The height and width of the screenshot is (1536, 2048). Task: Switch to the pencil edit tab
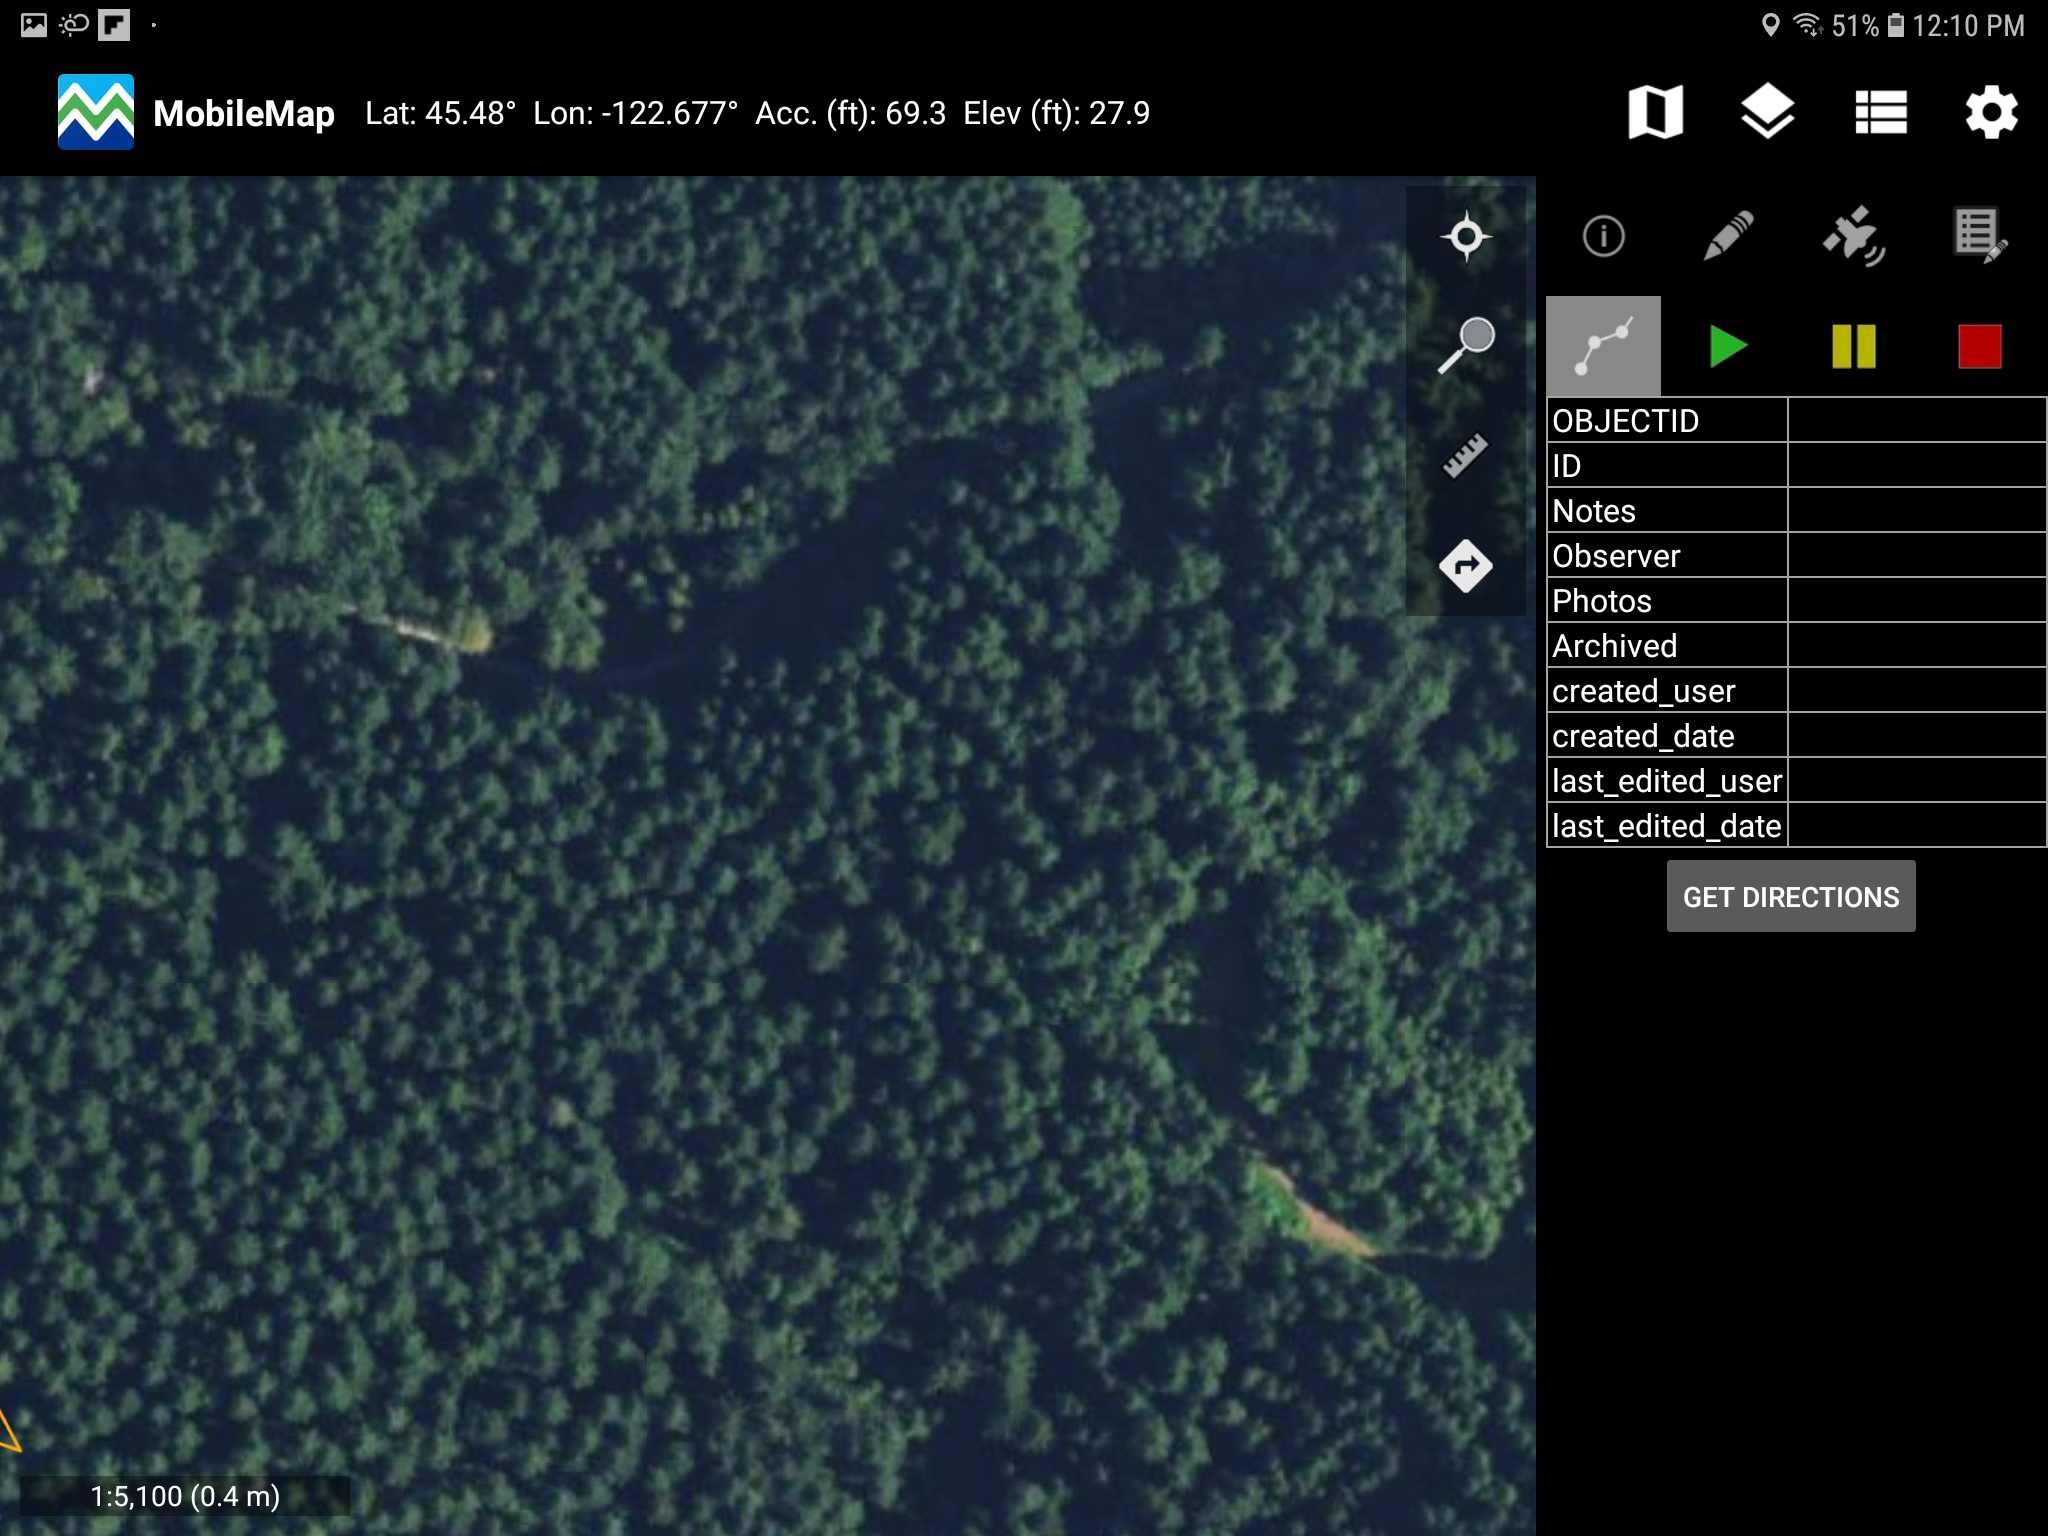click(1728, 237)
